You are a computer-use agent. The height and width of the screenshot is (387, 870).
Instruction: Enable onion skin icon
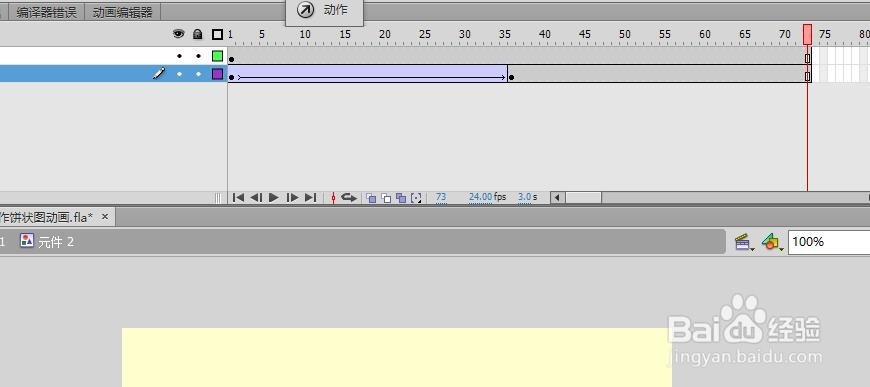tap(371, 198)
